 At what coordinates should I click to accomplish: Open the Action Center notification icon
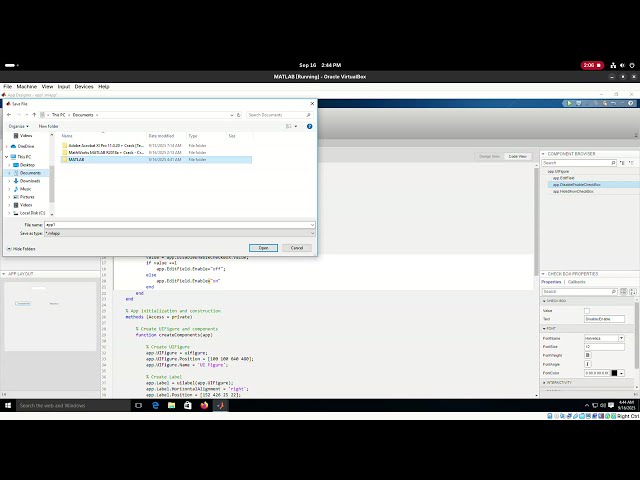click(611, 405)
